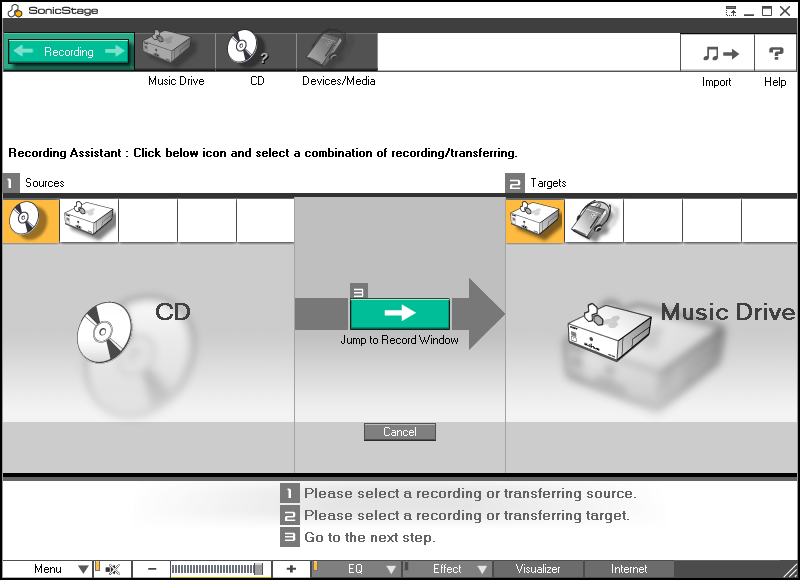
Task: Close the SonicStage window
Action: (785, 11)
